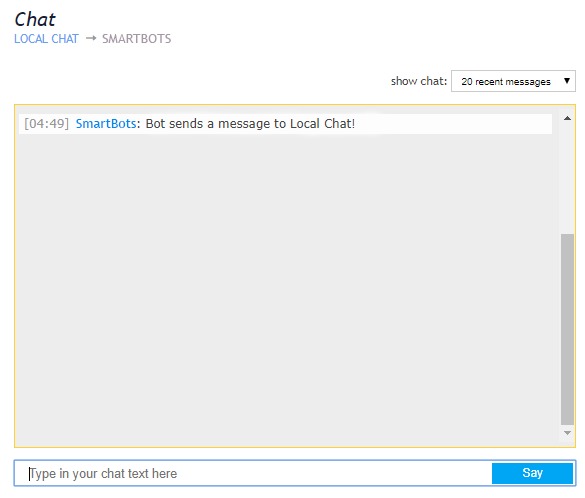
Task: Expand dropdown via its black triangle arrow
Action: click(x=567, y=81)
